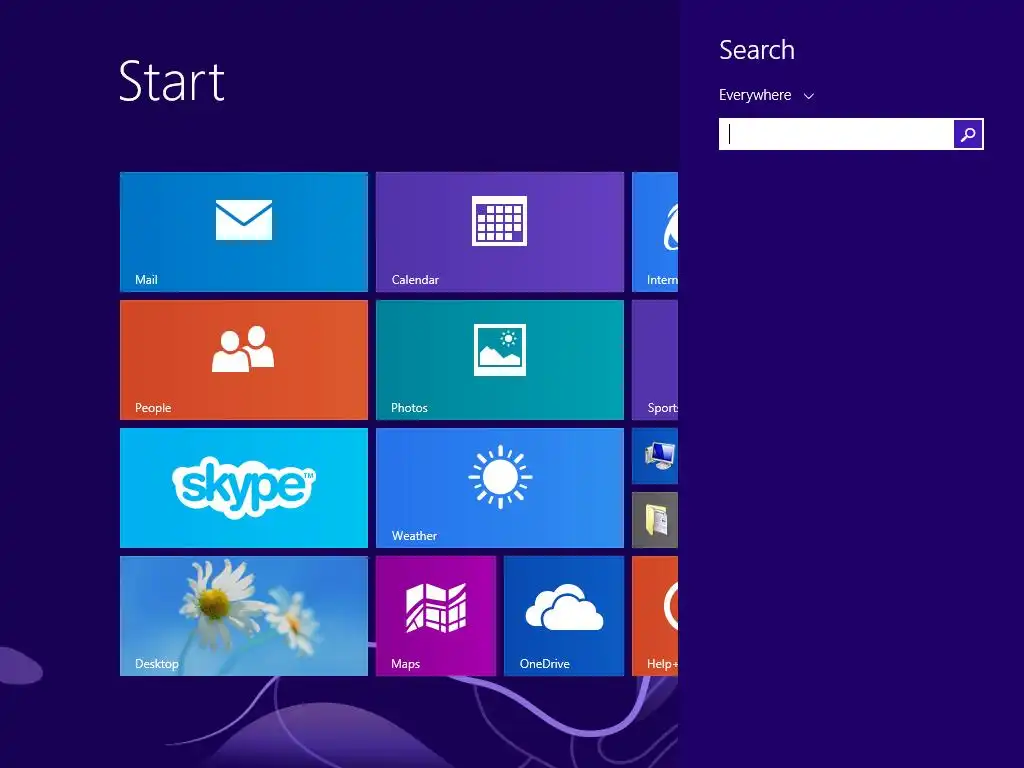Go to the Desktop tile
The height and width of the screenshot is (768, 1024).
(244, 616)
